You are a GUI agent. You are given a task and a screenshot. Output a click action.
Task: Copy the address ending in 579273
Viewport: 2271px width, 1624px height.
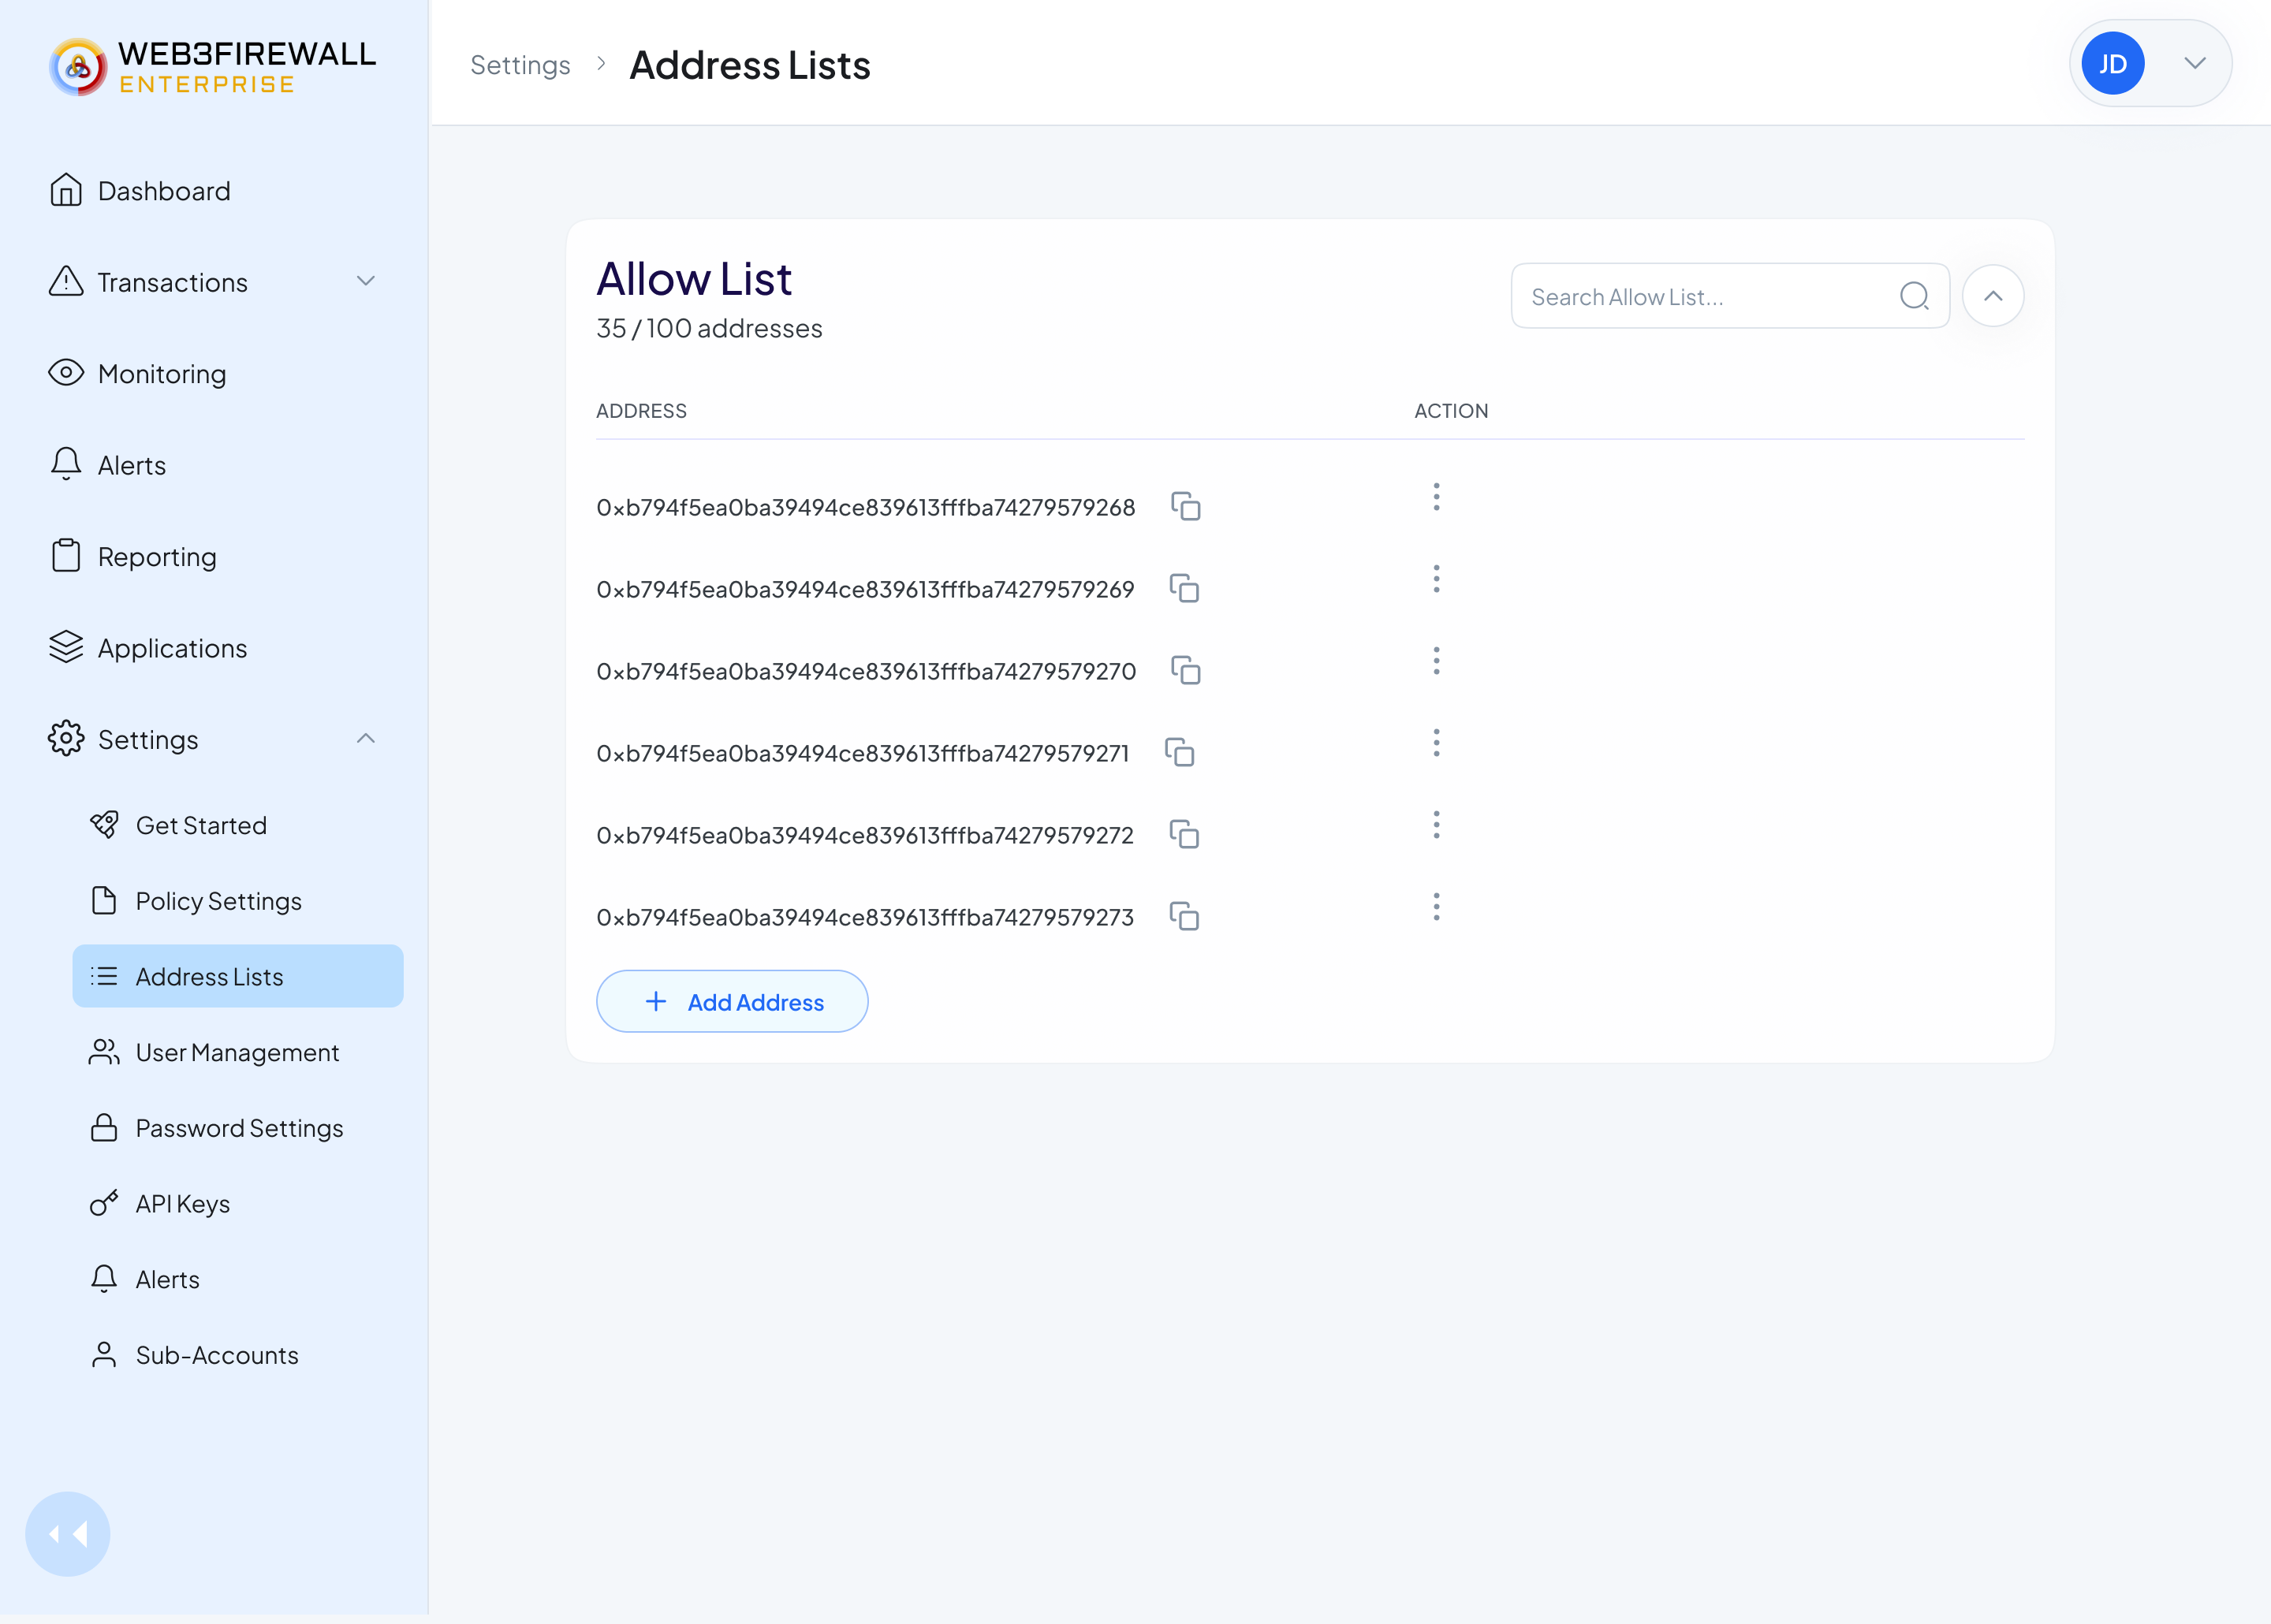(1184, 917)
